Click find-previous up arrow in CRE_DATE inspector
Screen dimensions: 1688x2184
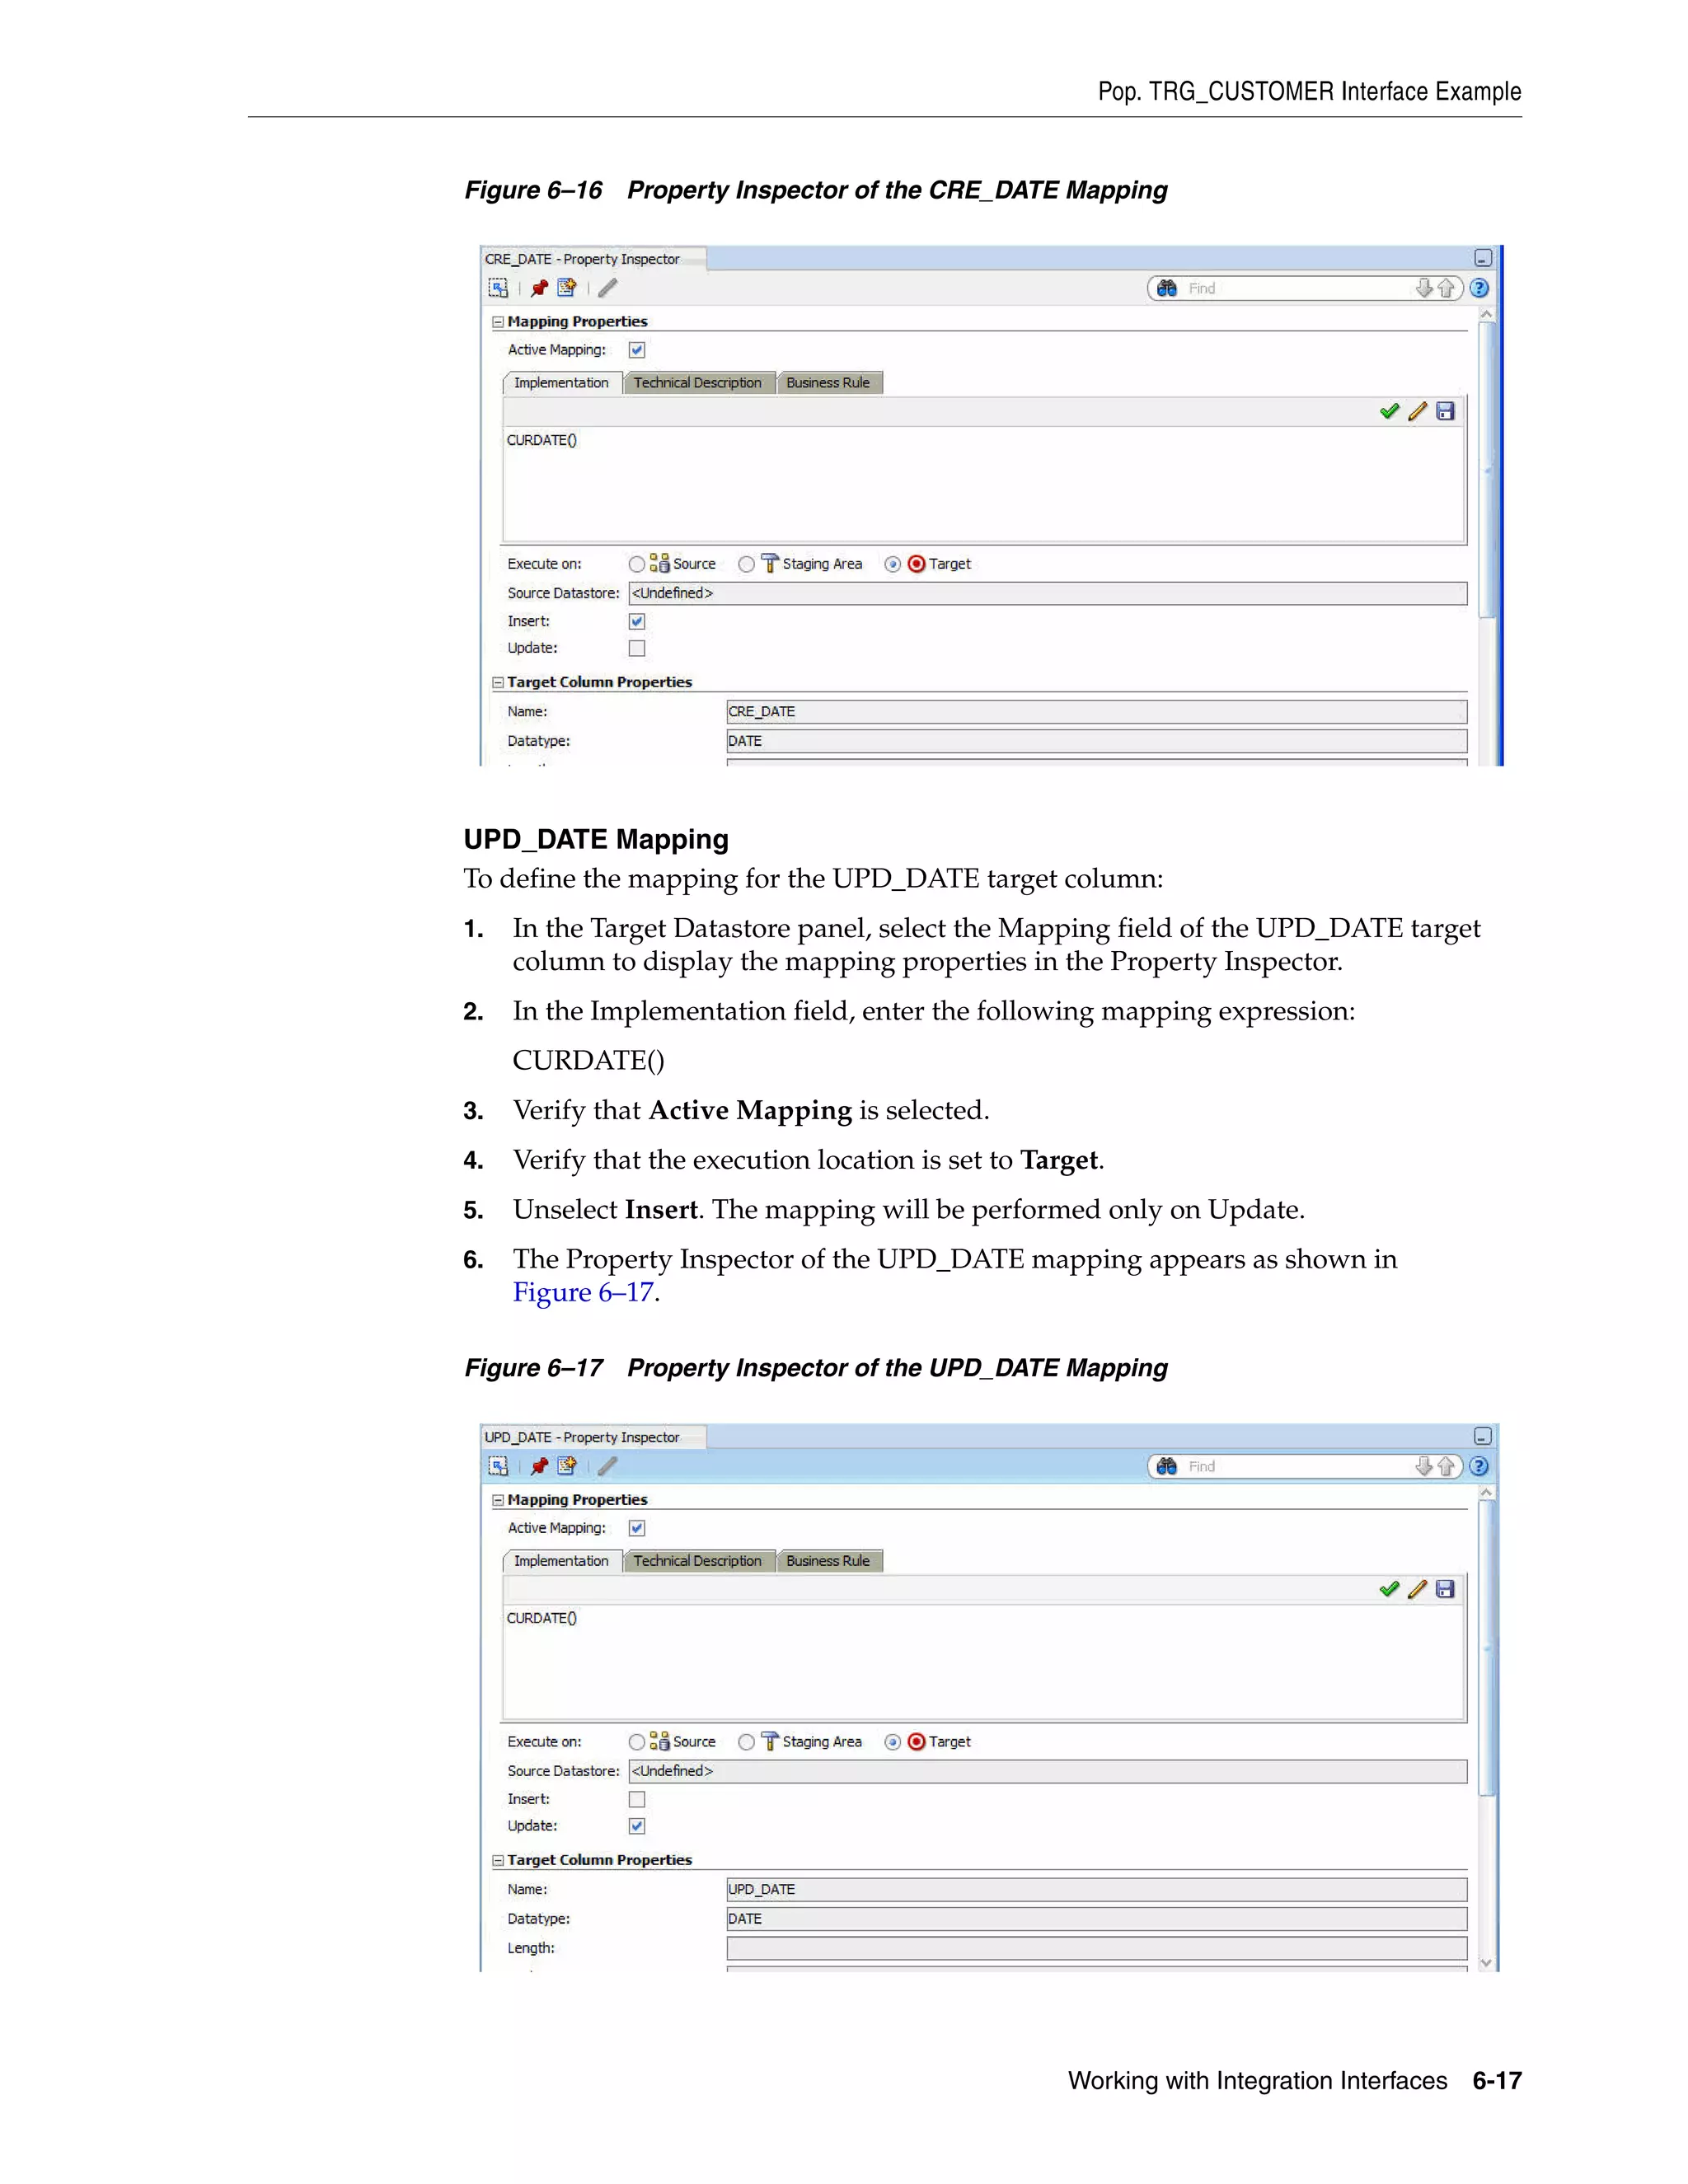pos(1446,288)
